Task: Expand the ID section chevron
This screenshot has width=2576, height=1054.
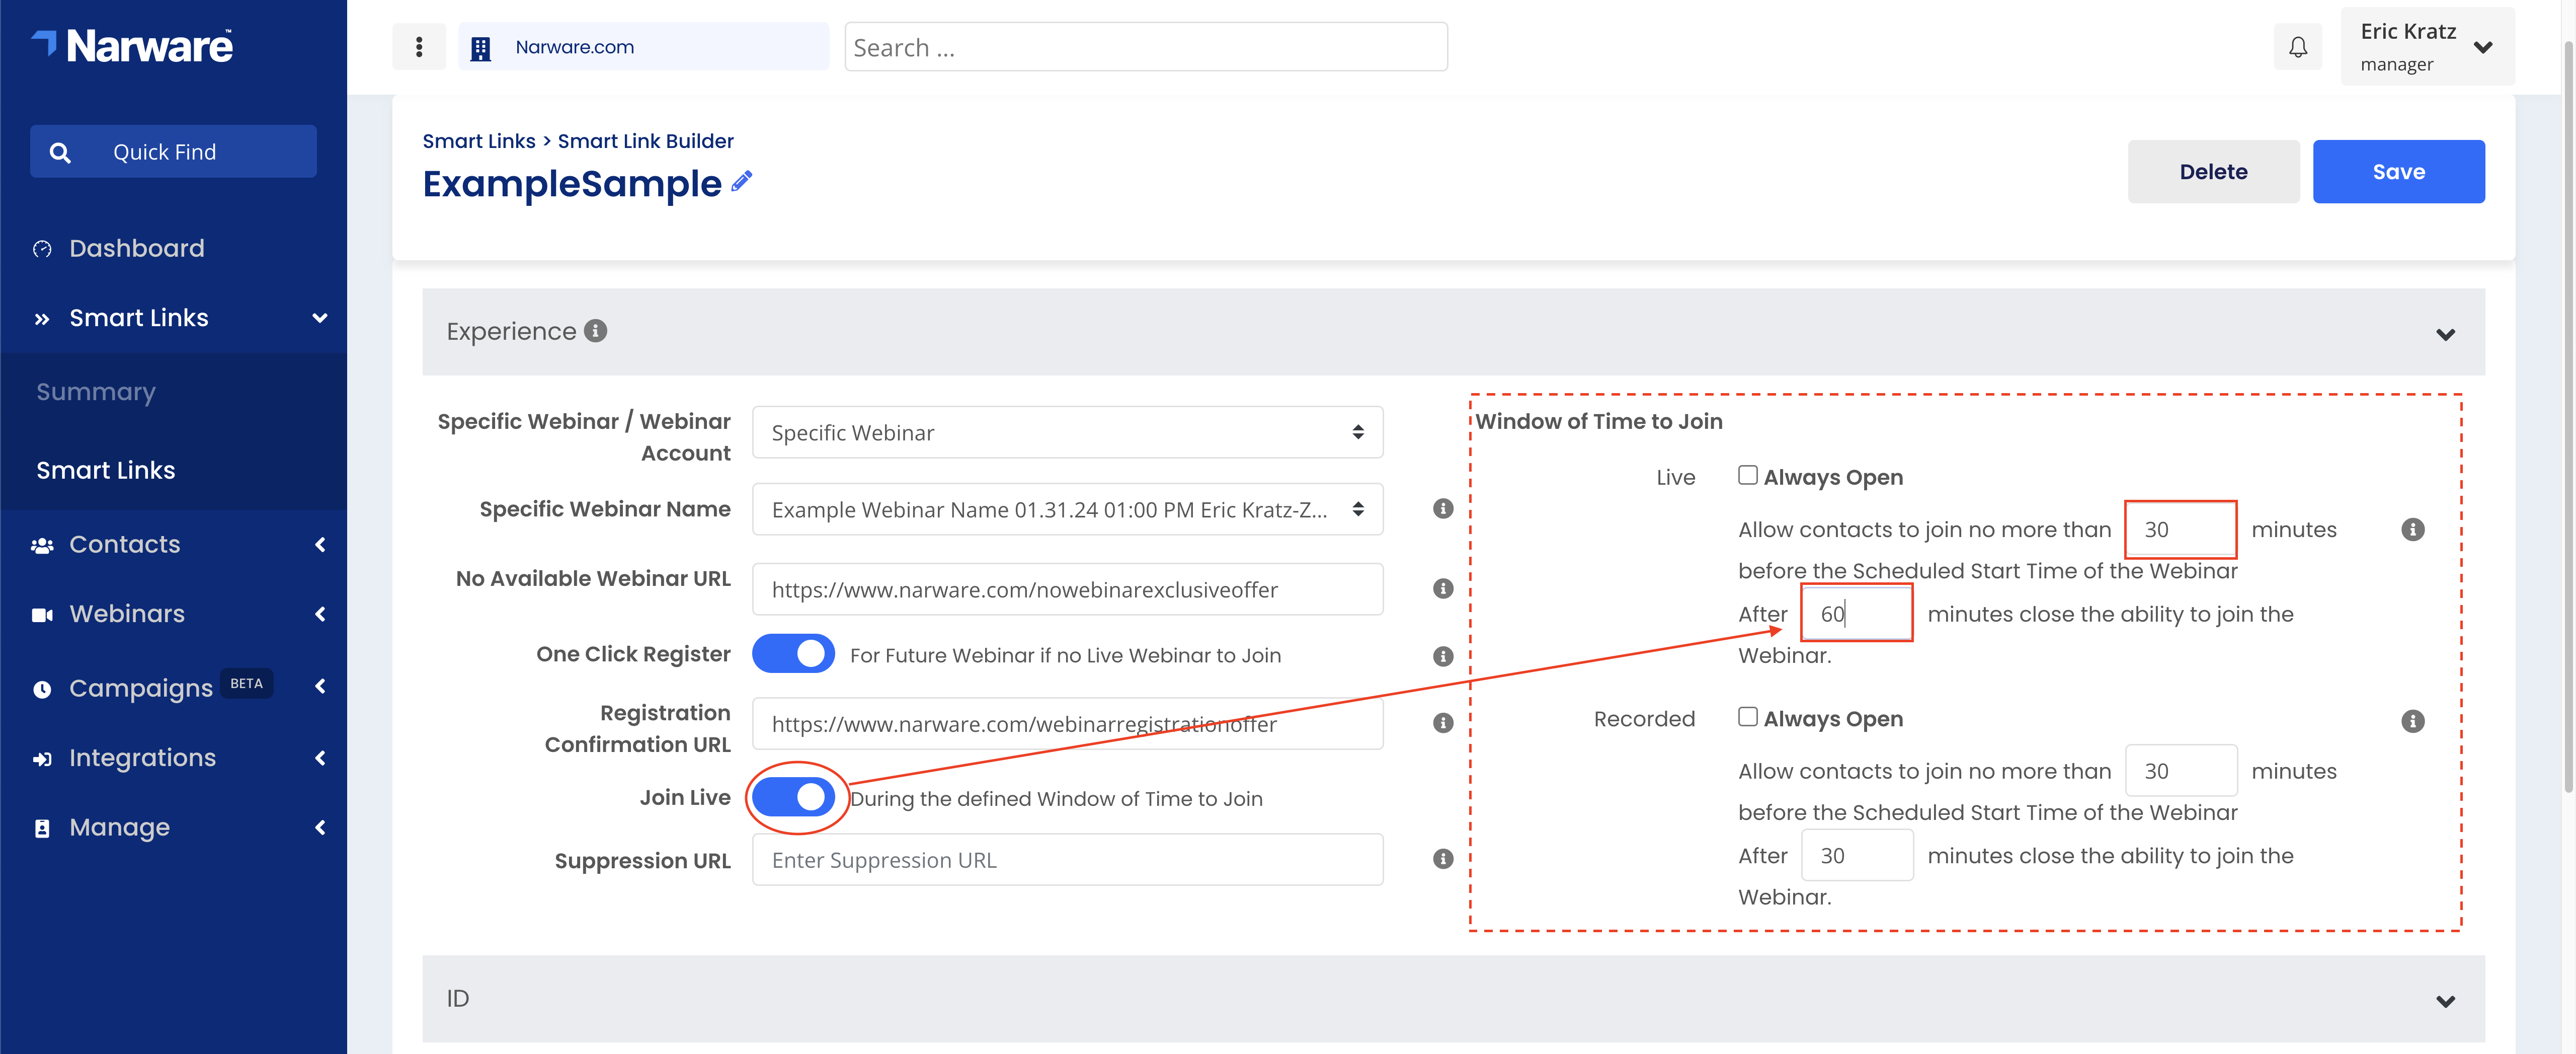Action: (2445, 1001)
